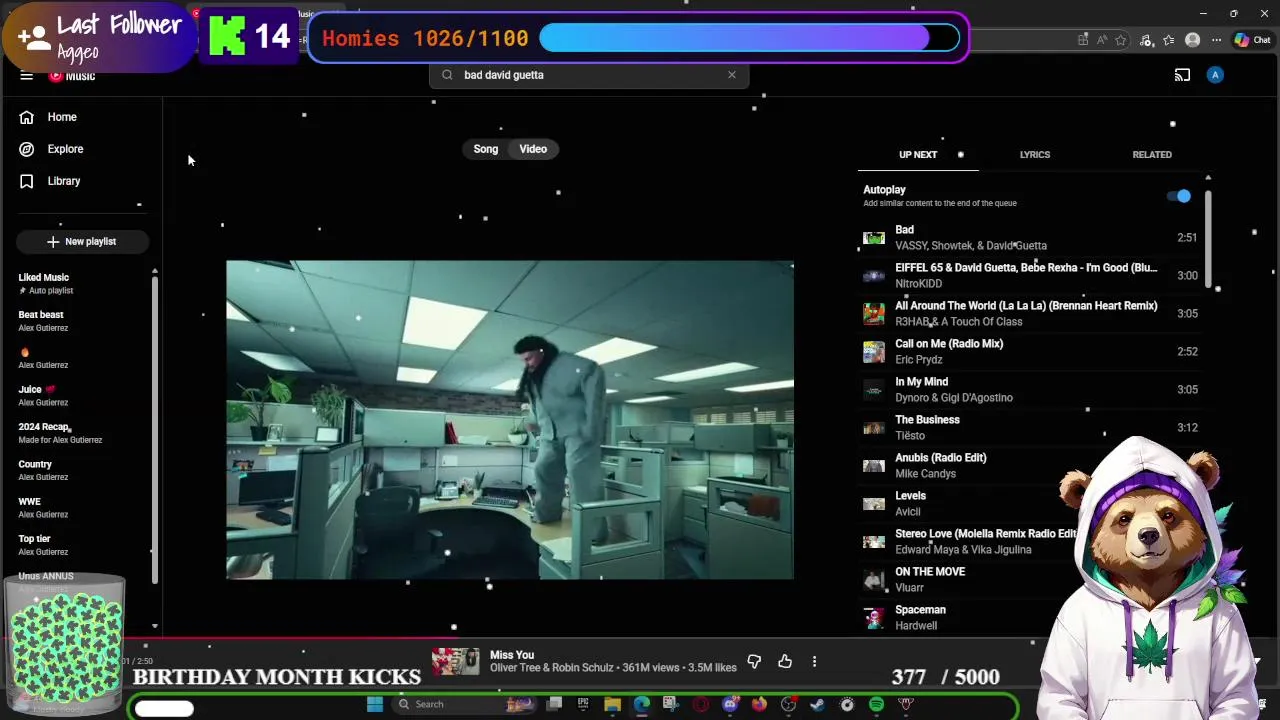Select the UP NEXT tab
1280x720 pixels.
(918, 155)
